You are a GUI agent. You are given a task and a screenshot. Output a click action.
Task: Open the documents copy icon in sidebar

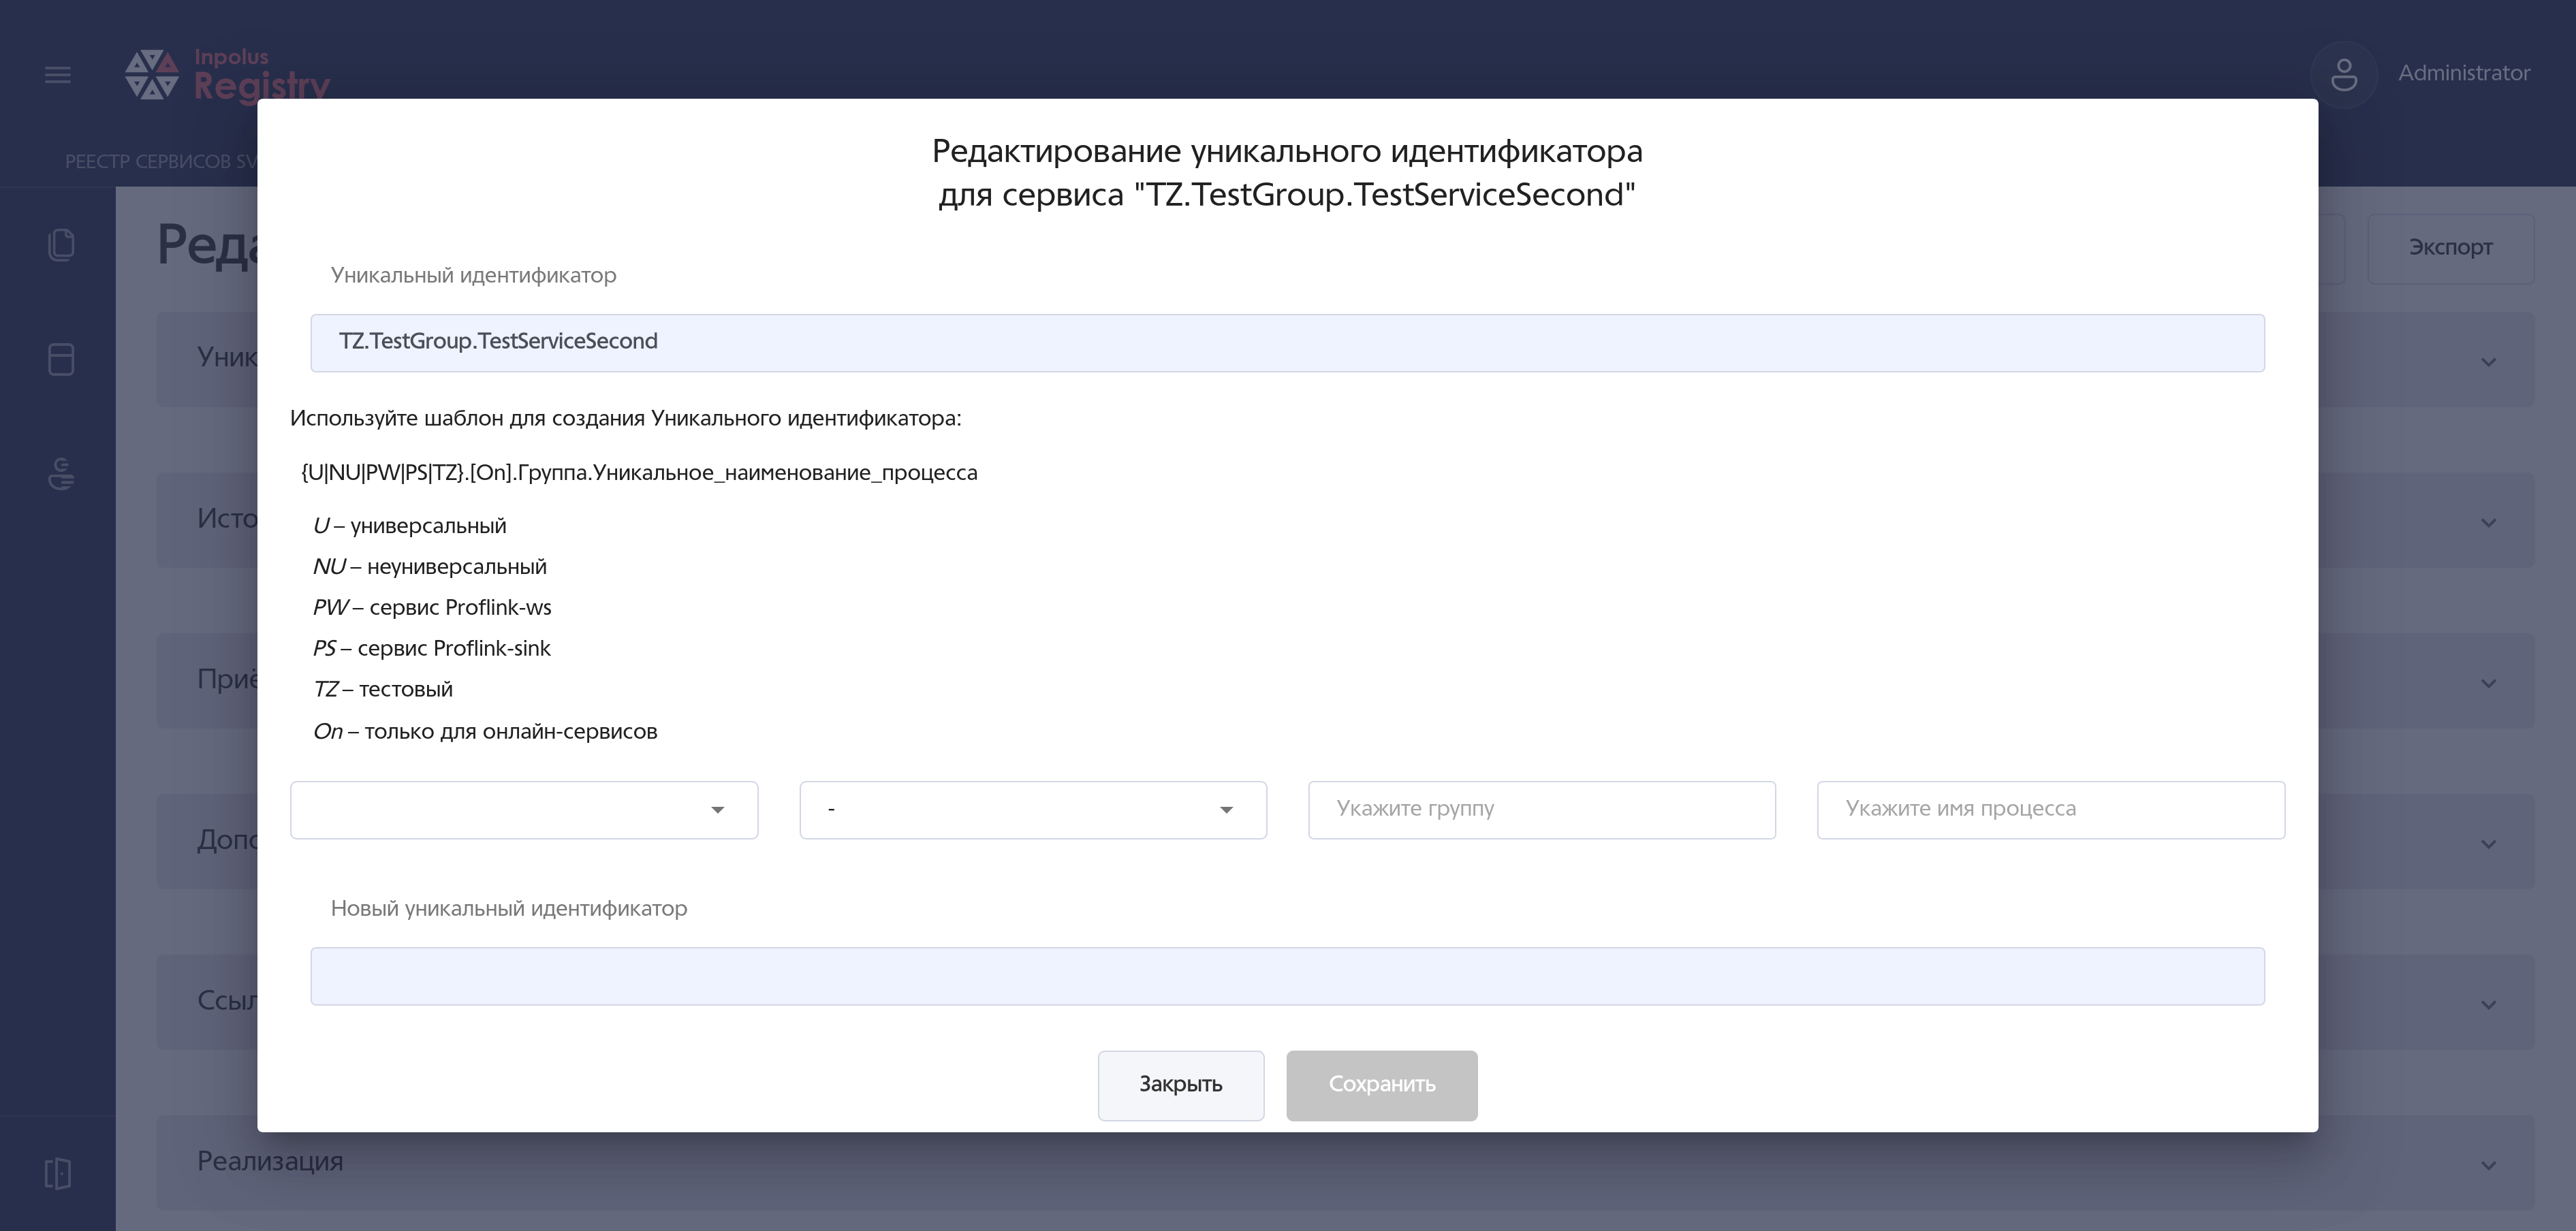(61, 245)
